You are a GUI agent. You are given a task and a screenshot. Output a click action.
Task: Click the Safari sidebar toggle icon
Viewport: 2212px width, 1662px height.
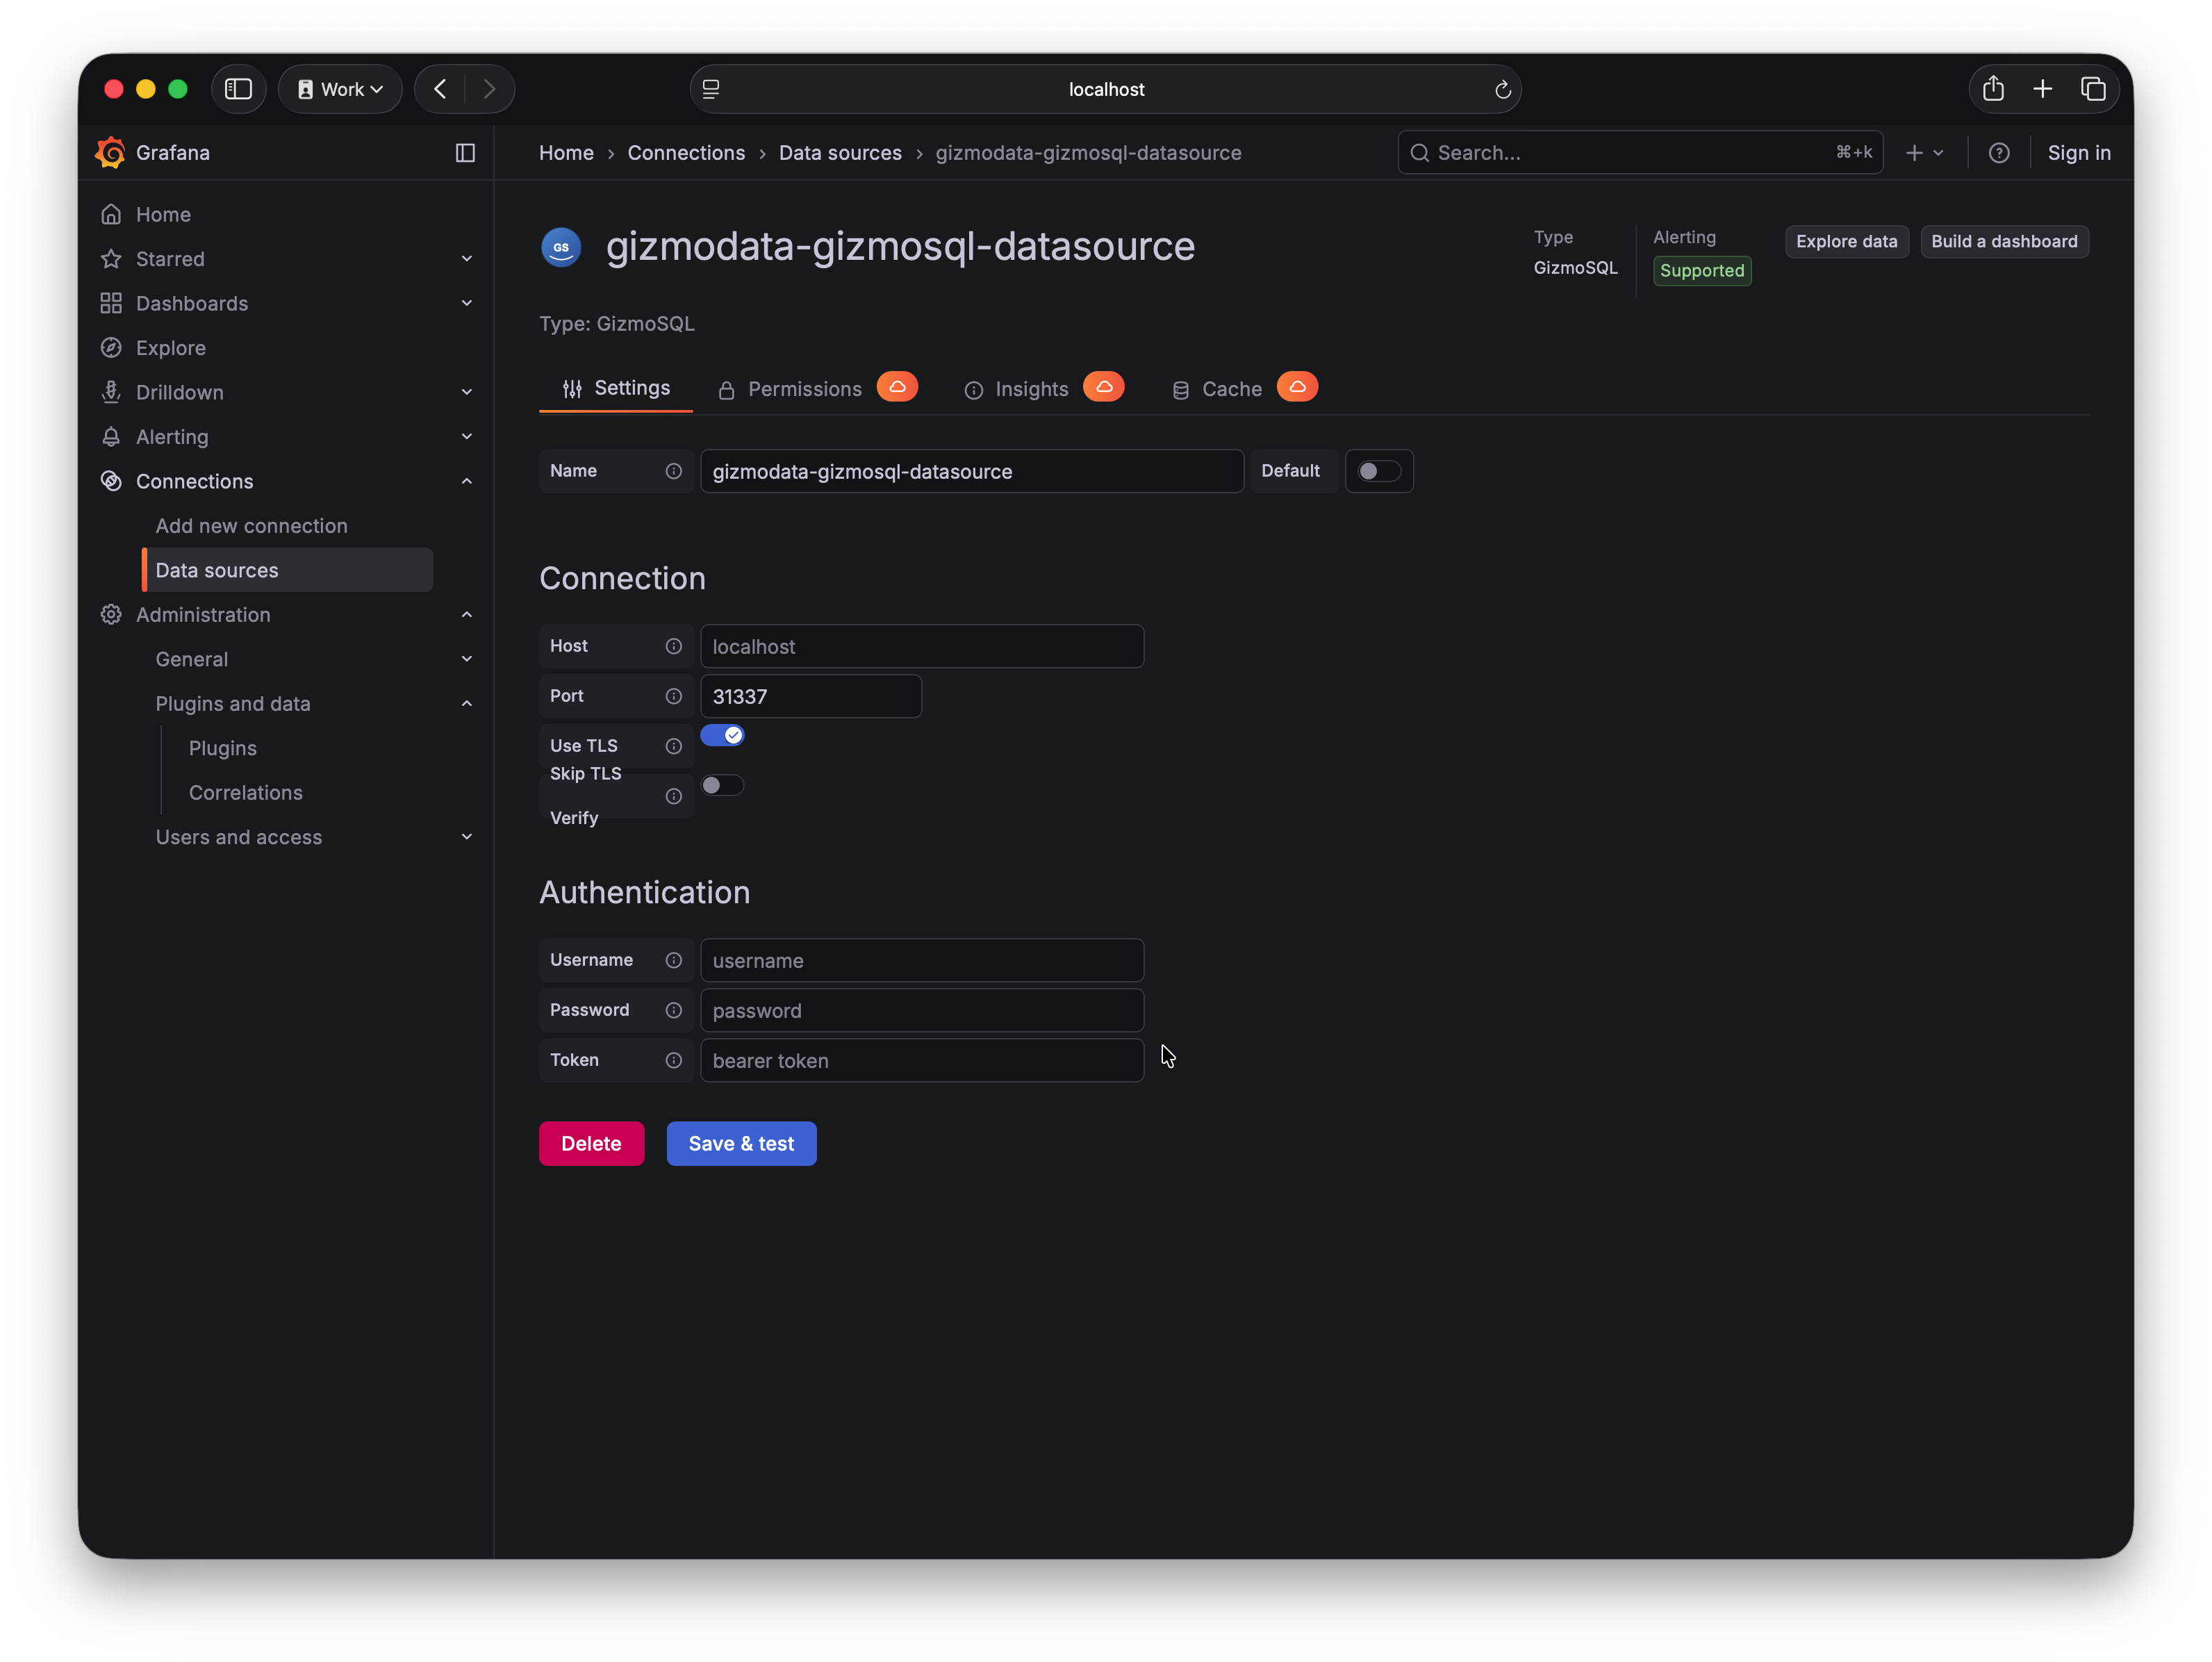point(238,89)
